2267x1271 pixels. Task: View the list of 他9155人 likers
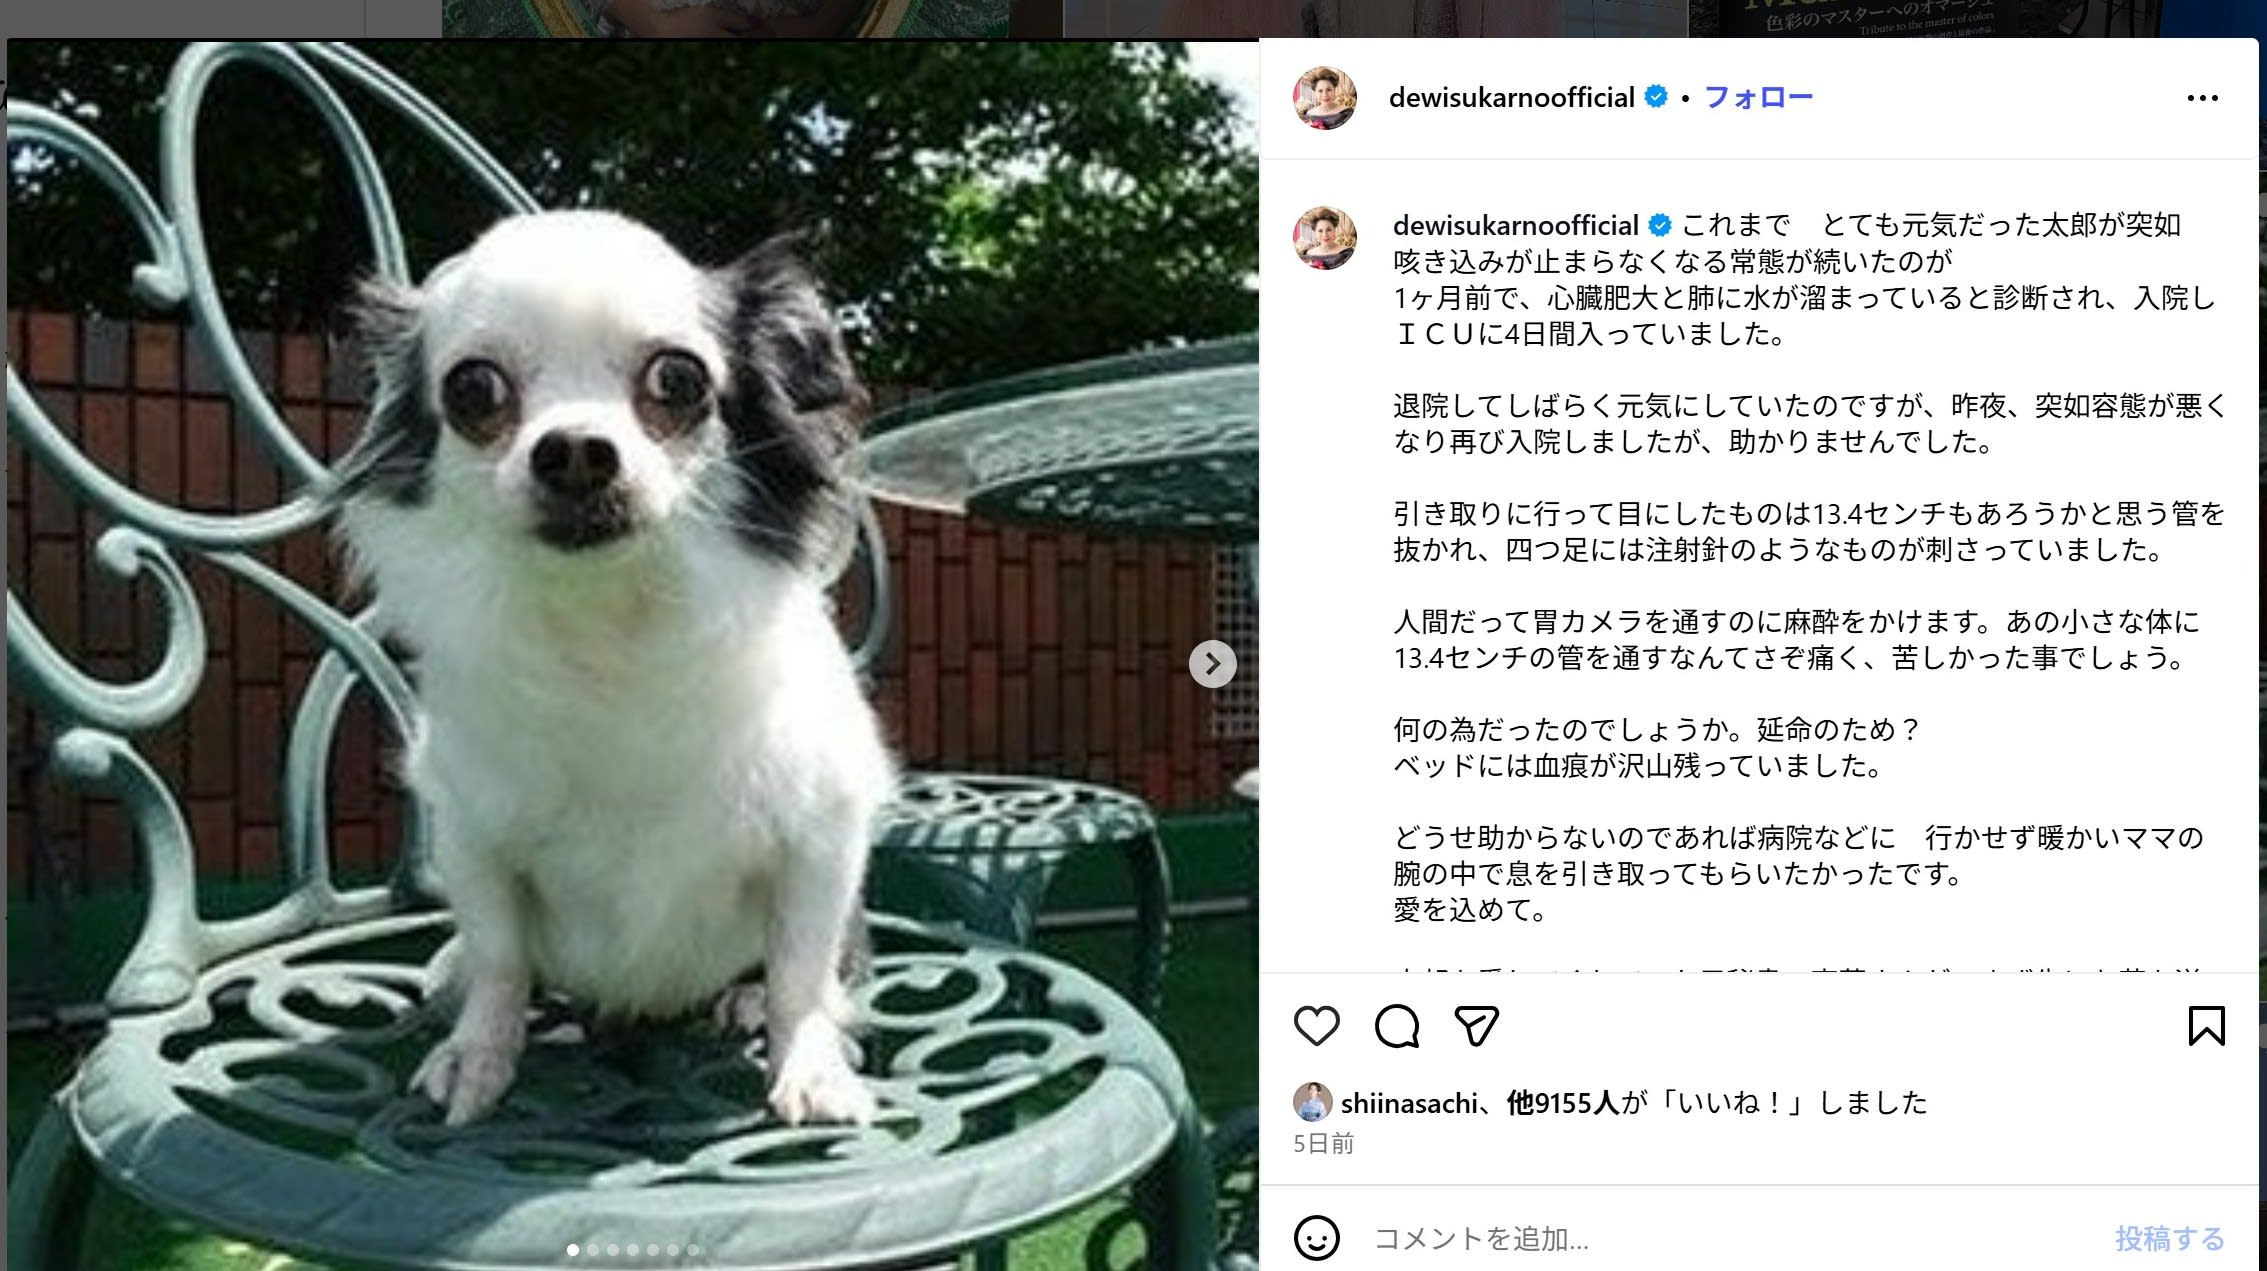[x=1563, y=1103]
